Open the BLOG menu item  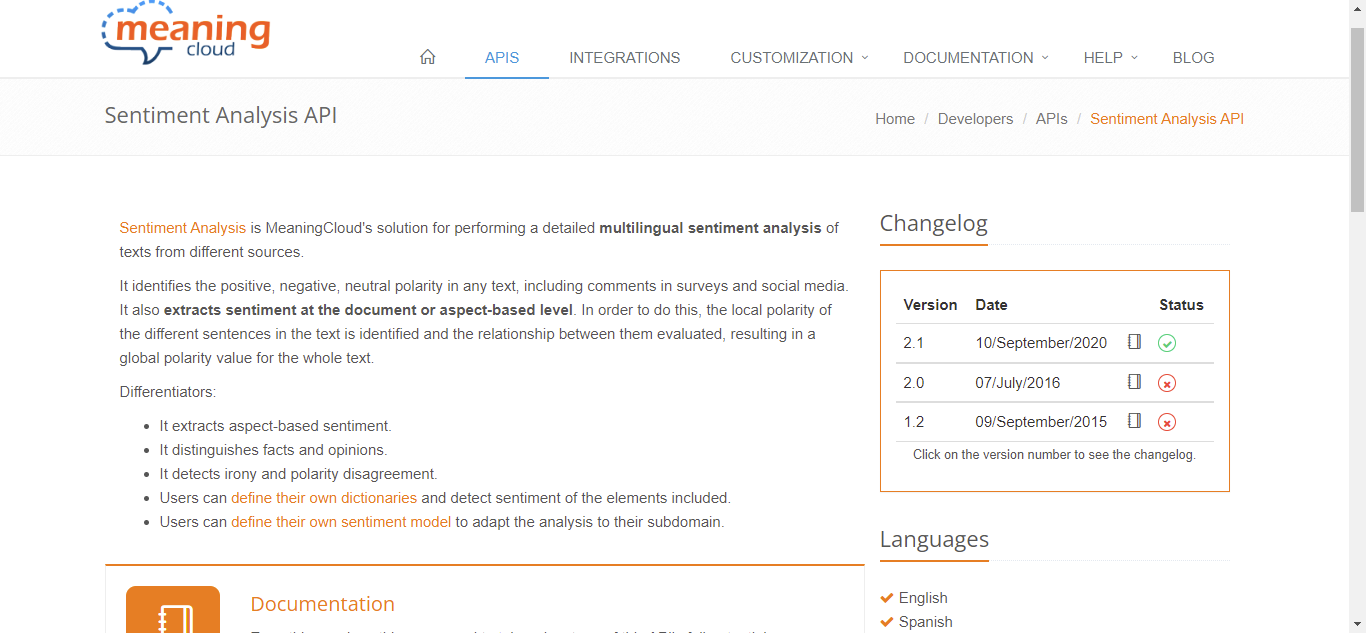pyautogui.click(x=1193, y=57)
